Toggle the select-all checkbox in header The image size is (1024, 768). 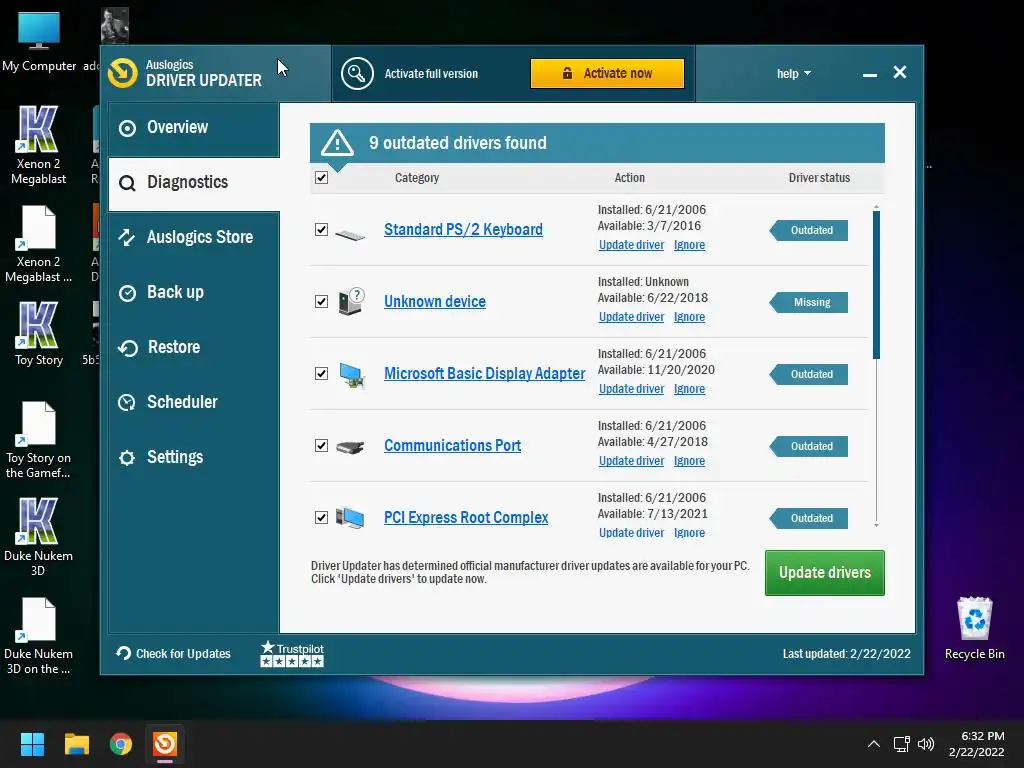321,178
